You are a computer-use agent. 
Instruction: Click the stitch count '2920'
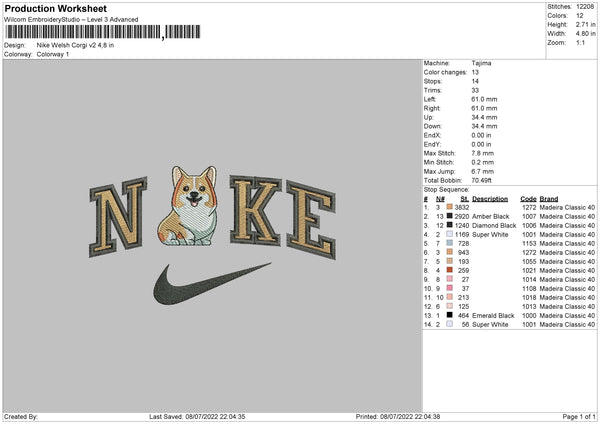click(x=461, y=217)
